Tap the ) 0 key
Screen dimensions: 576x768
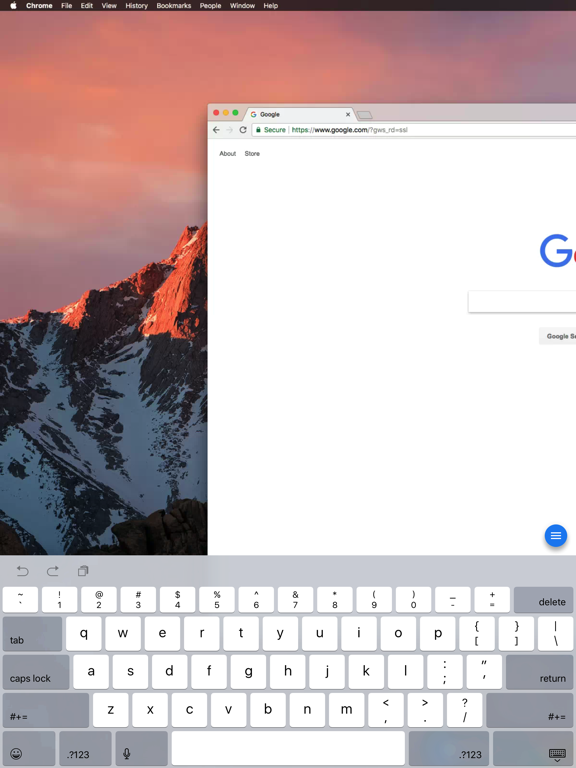click(413, 600)
